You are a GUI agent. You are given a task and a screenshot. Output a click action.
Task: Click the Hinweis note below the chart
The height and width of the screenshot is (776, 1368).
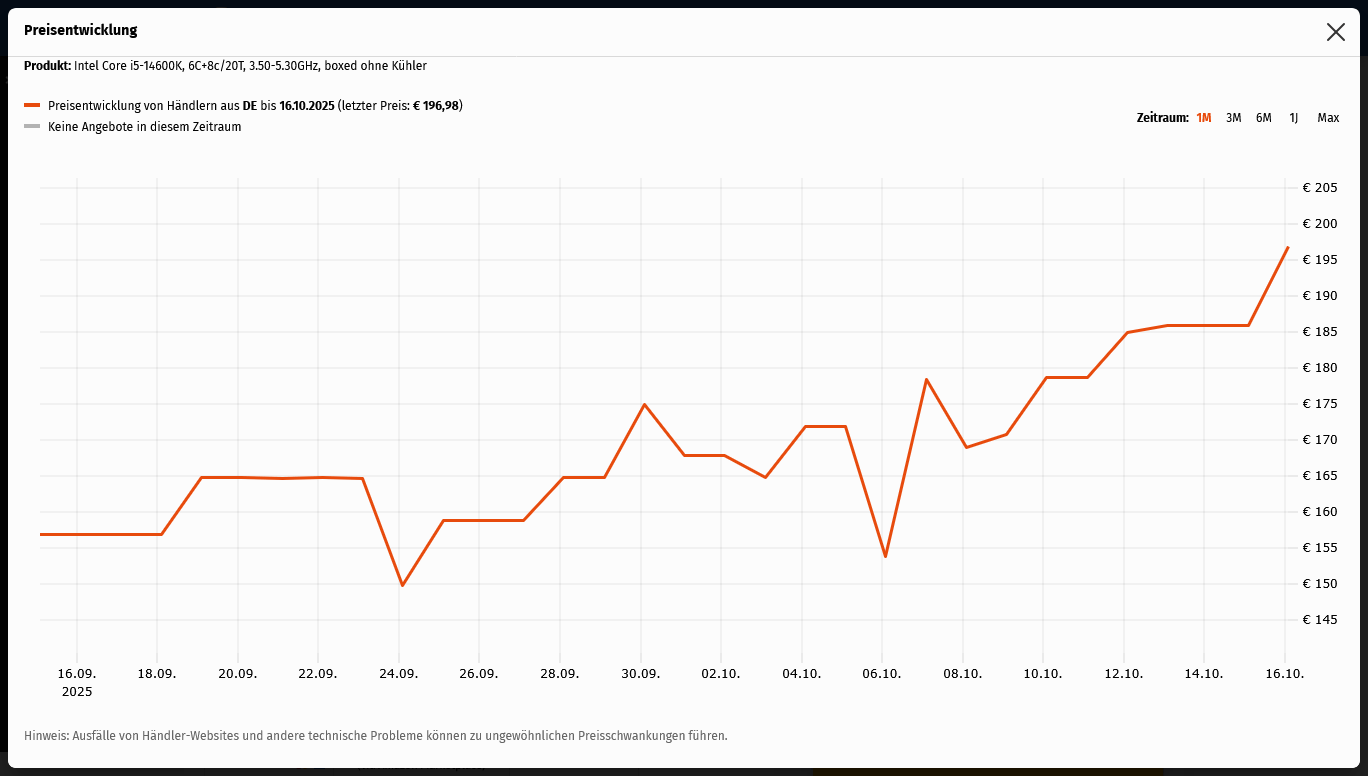click(375, 736)
